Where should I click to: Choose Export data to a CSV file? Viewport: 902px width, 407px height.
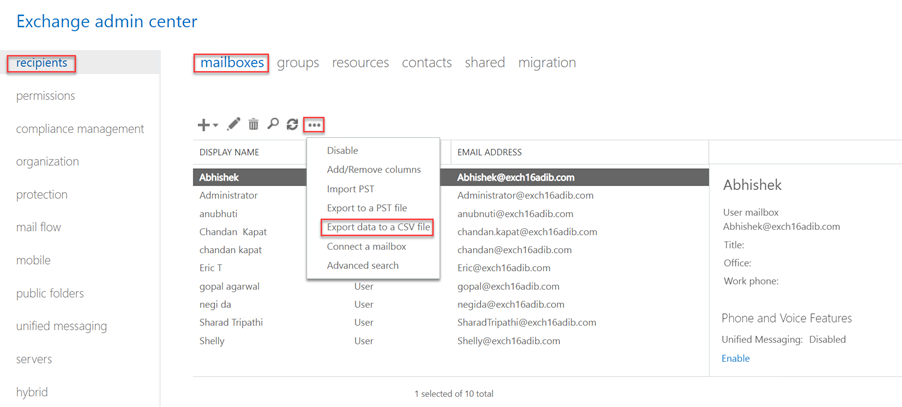(378, 227)
